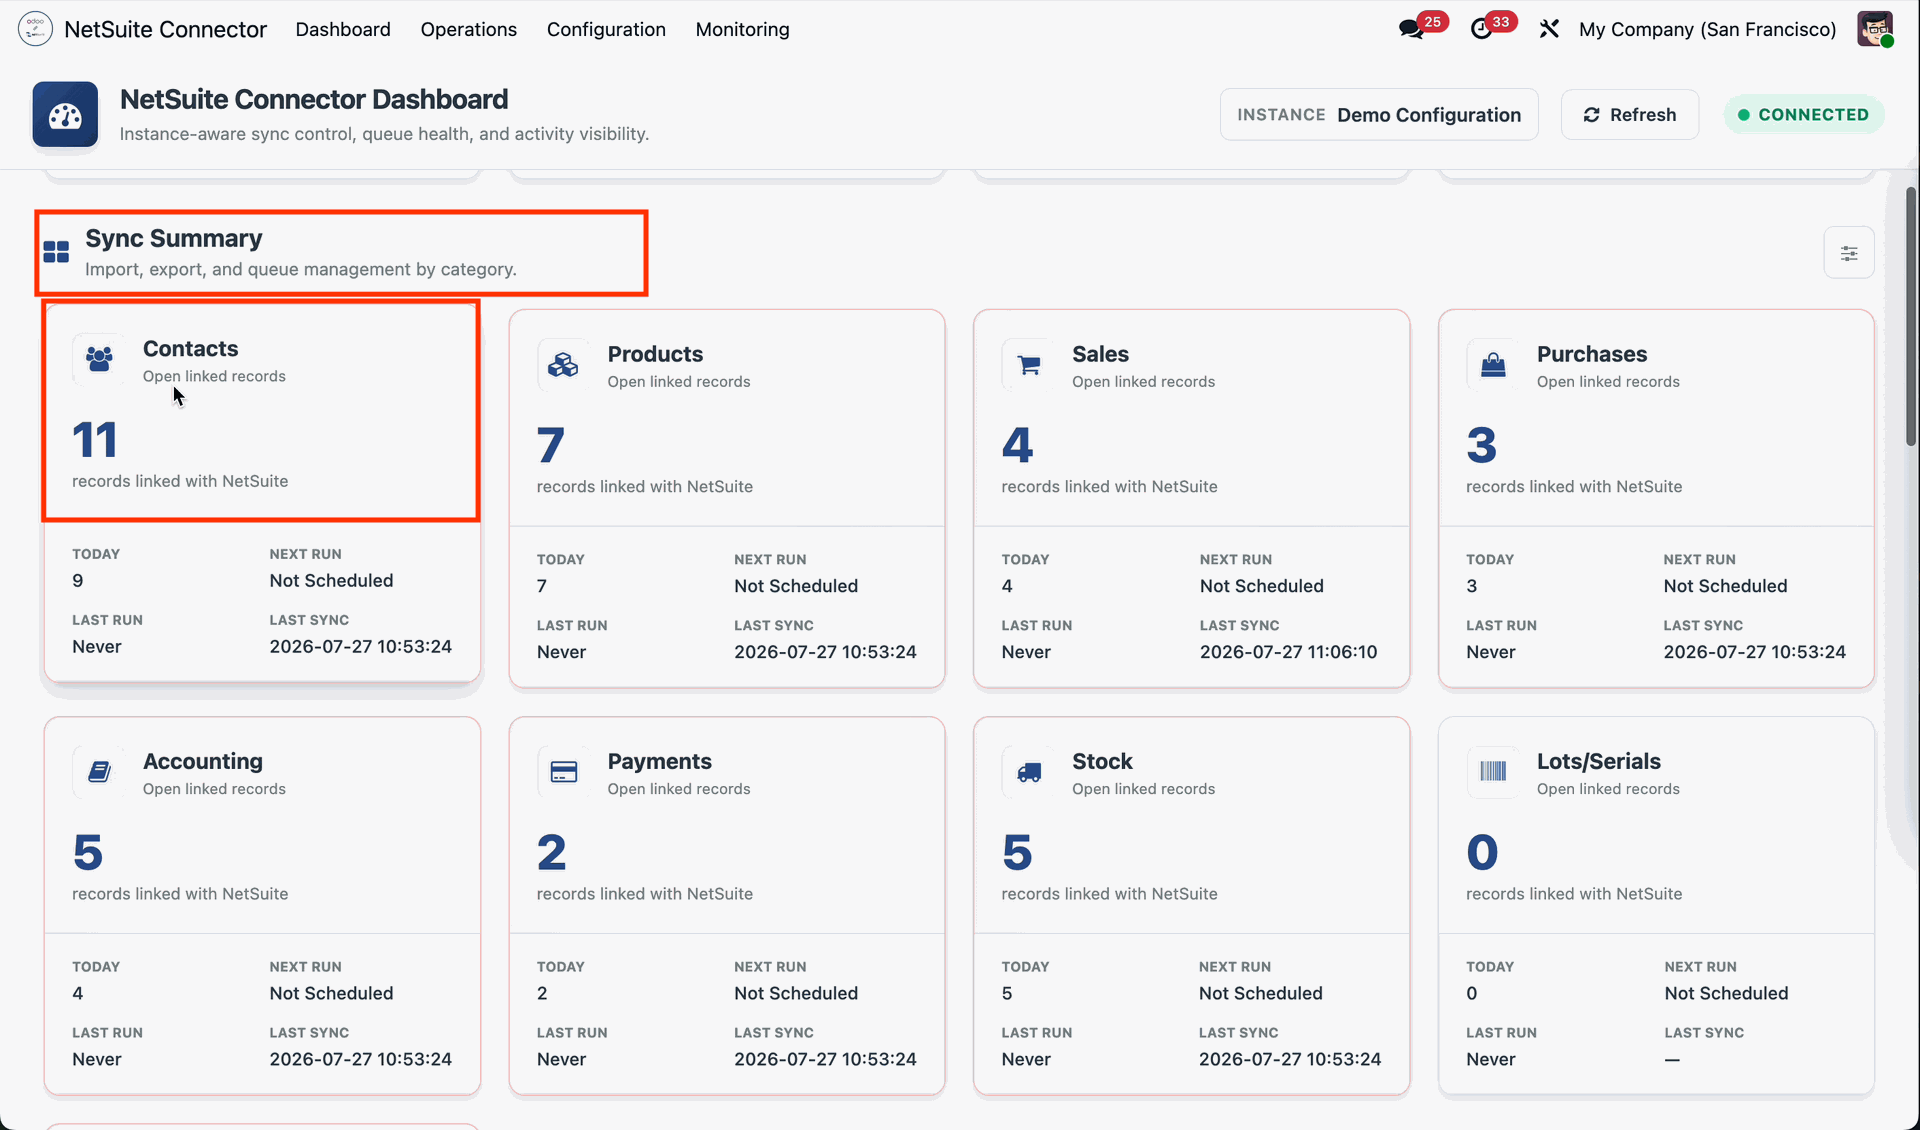Click the Payments card icon

click(563, 771)
